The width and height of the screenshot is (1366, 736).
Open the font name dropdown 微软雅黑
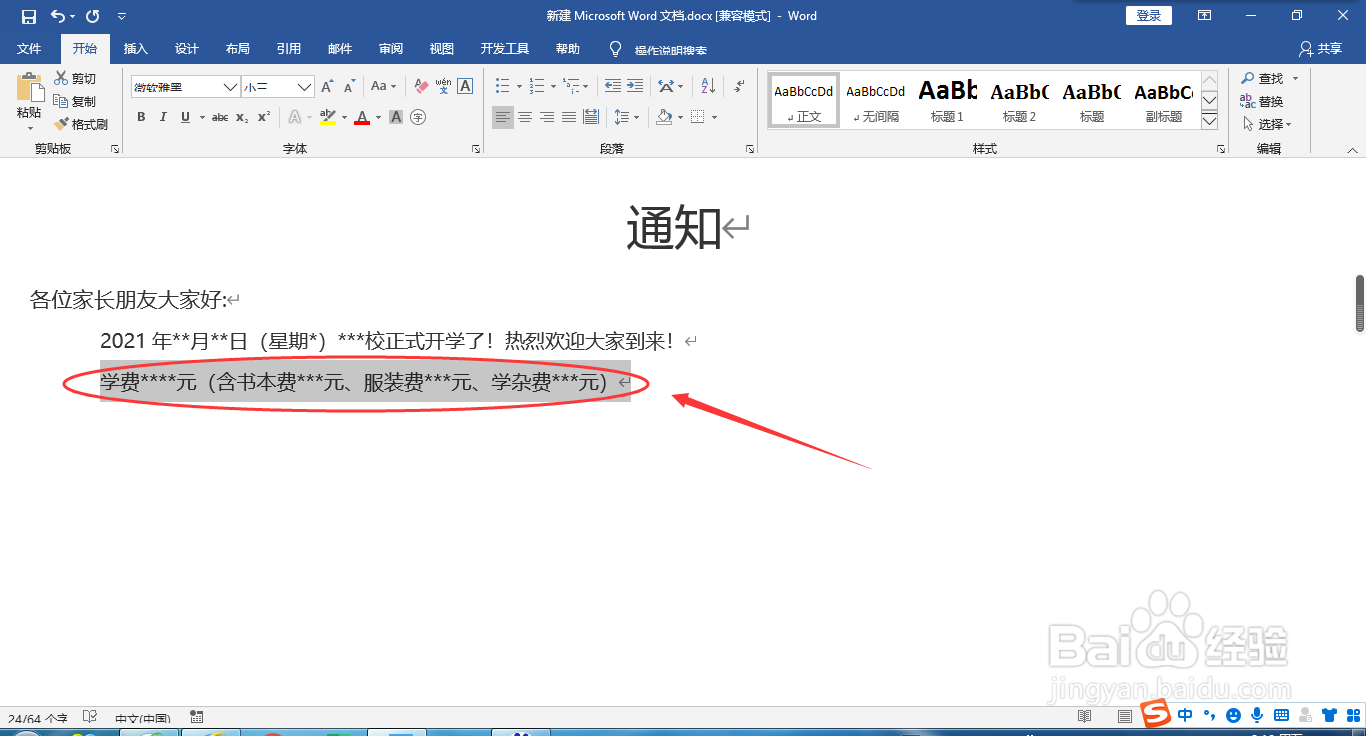point(229,87)
